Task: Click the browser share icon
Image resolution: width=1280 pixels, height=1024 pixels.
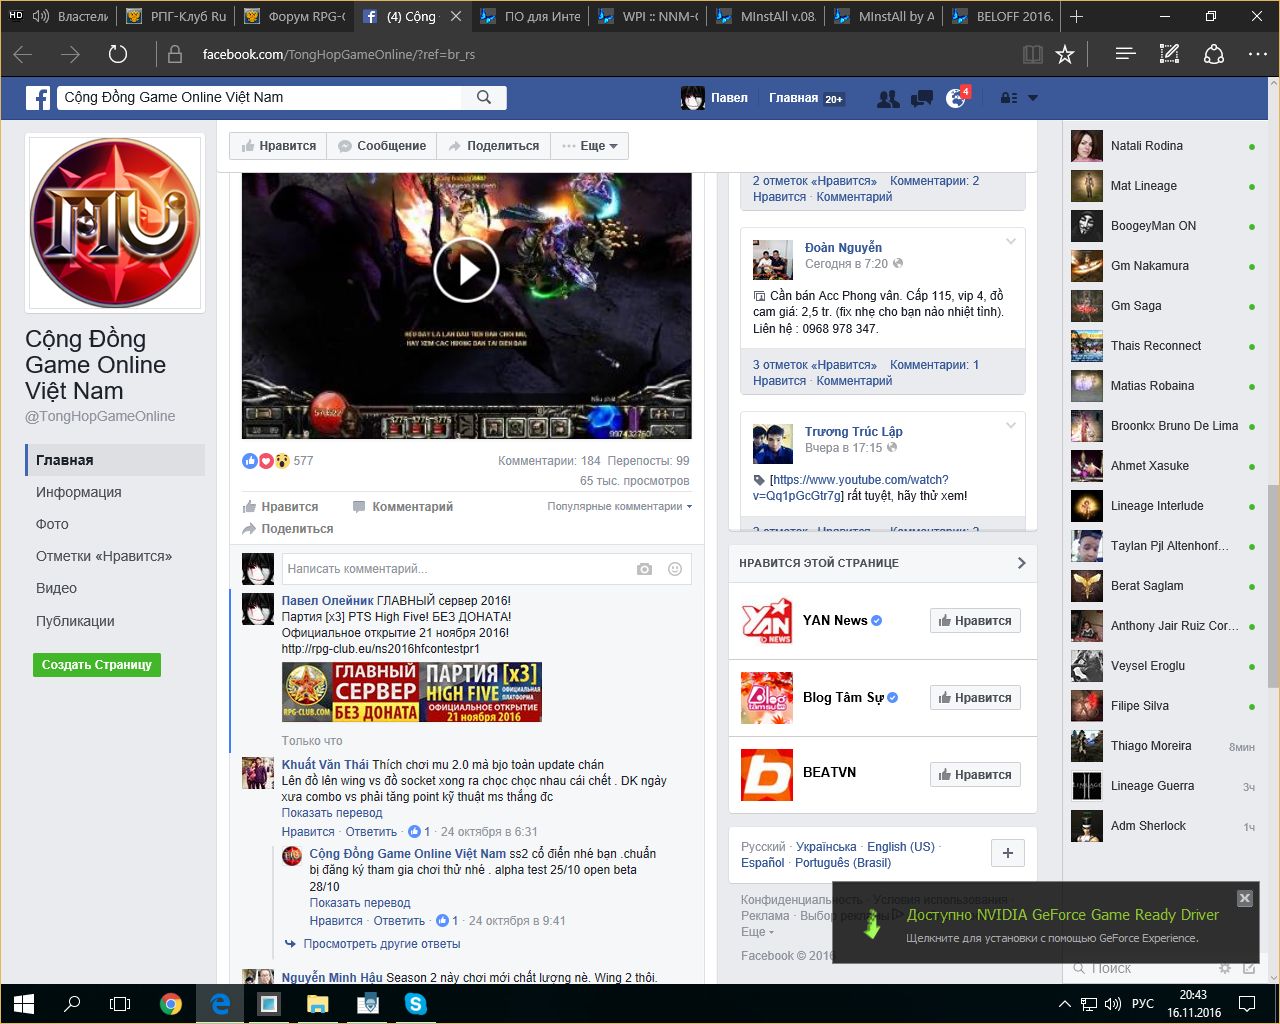Action: 1213,54
